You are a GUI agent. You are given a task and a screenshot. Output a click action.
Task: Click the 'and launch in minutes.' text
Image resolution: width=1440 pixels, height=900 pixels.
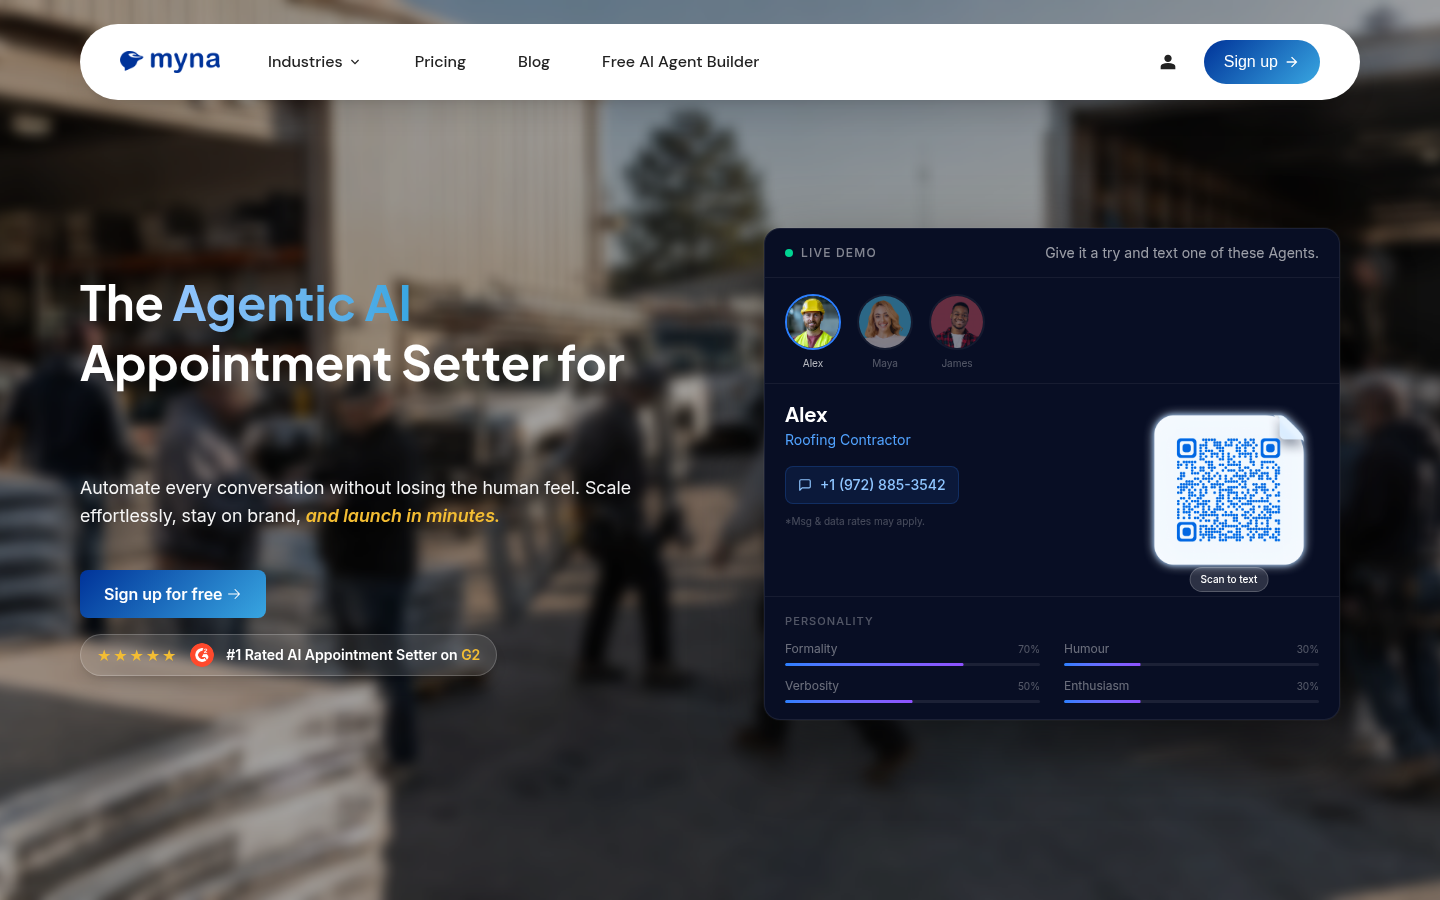pos(402,516)
